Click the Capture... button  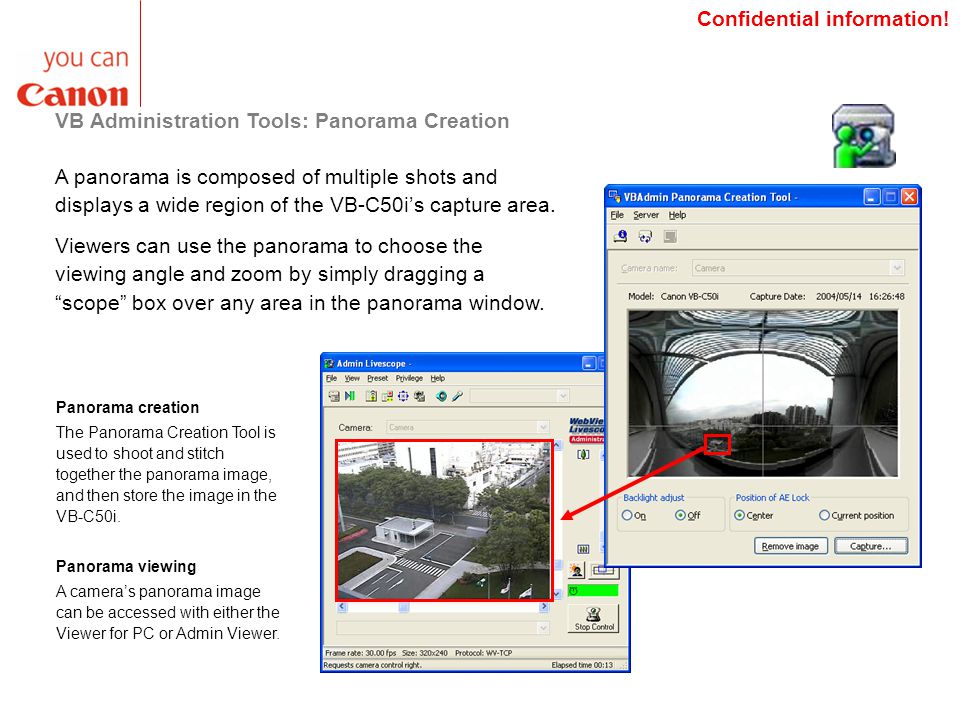871,546
